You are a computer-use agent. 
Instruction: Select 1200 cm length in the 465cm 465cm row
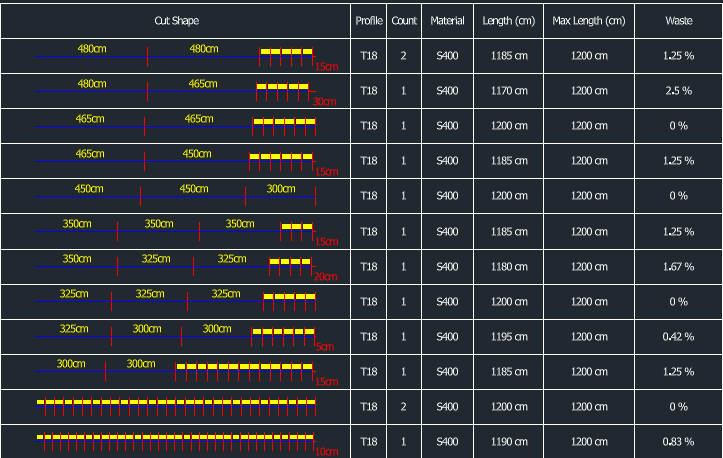[509, 126]
